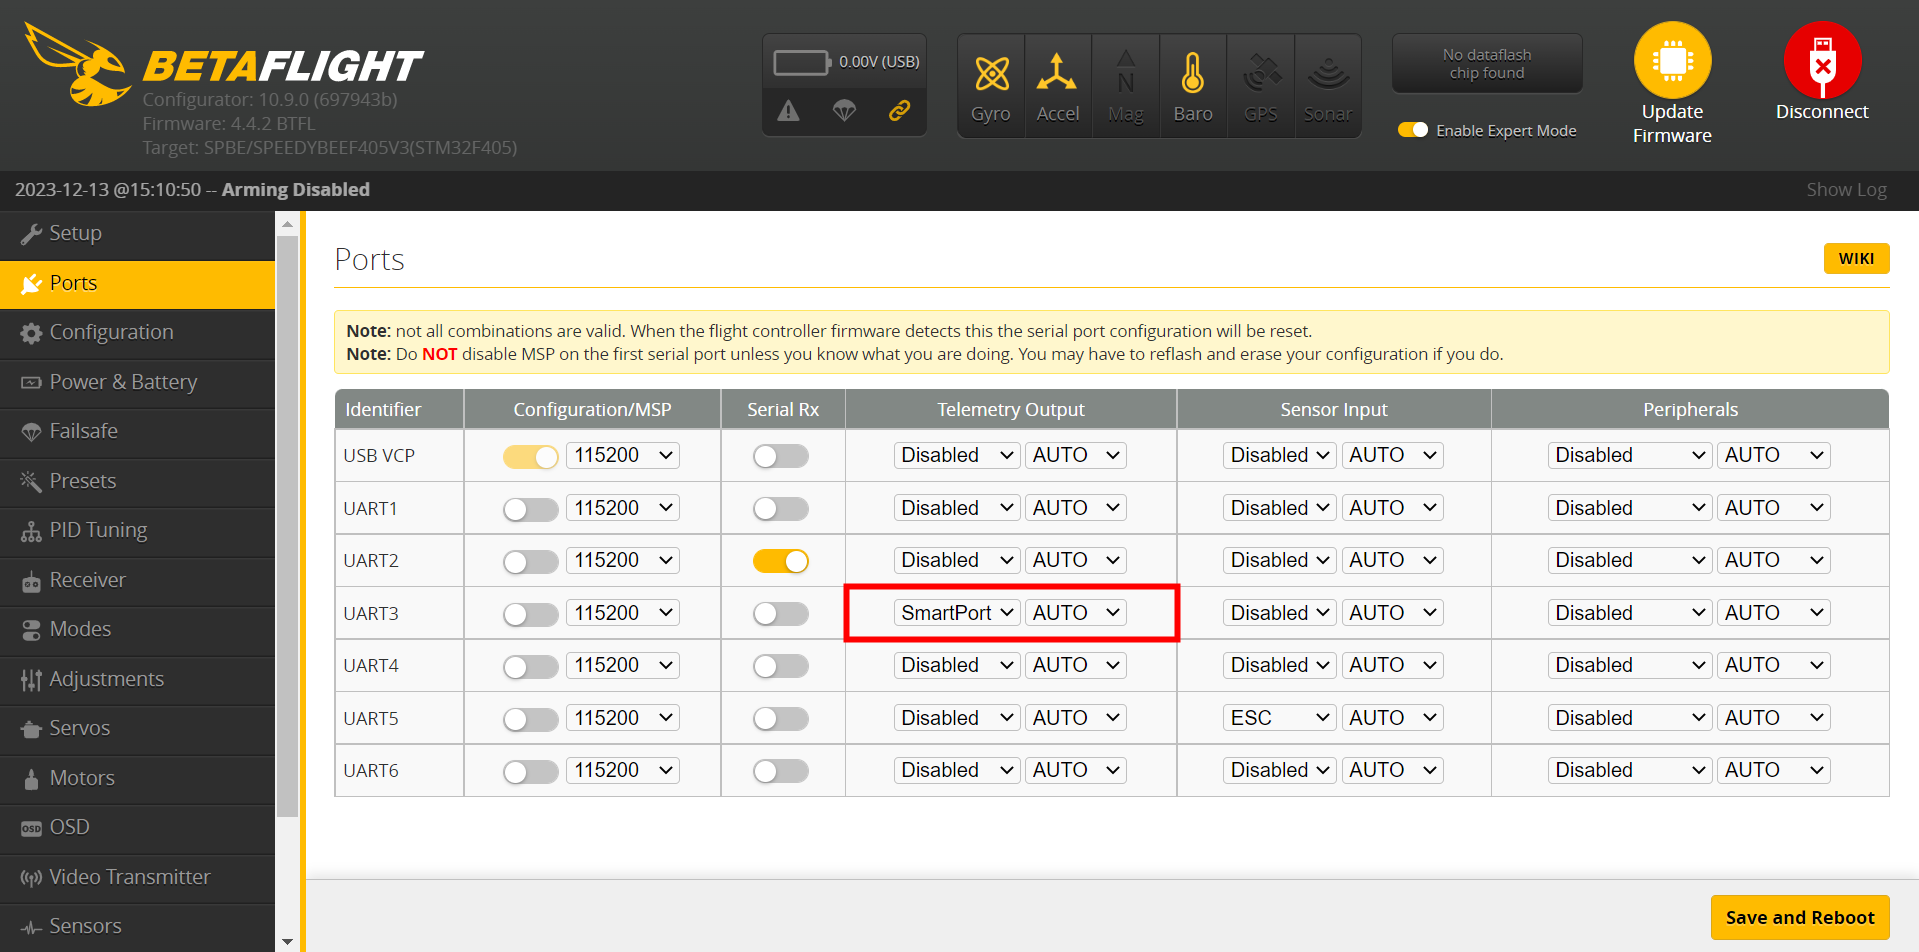Viewport: 1919px width, 952px height.
Task: Click sidebar scrollbar up arrow
Action: click(x=287, y=224)
